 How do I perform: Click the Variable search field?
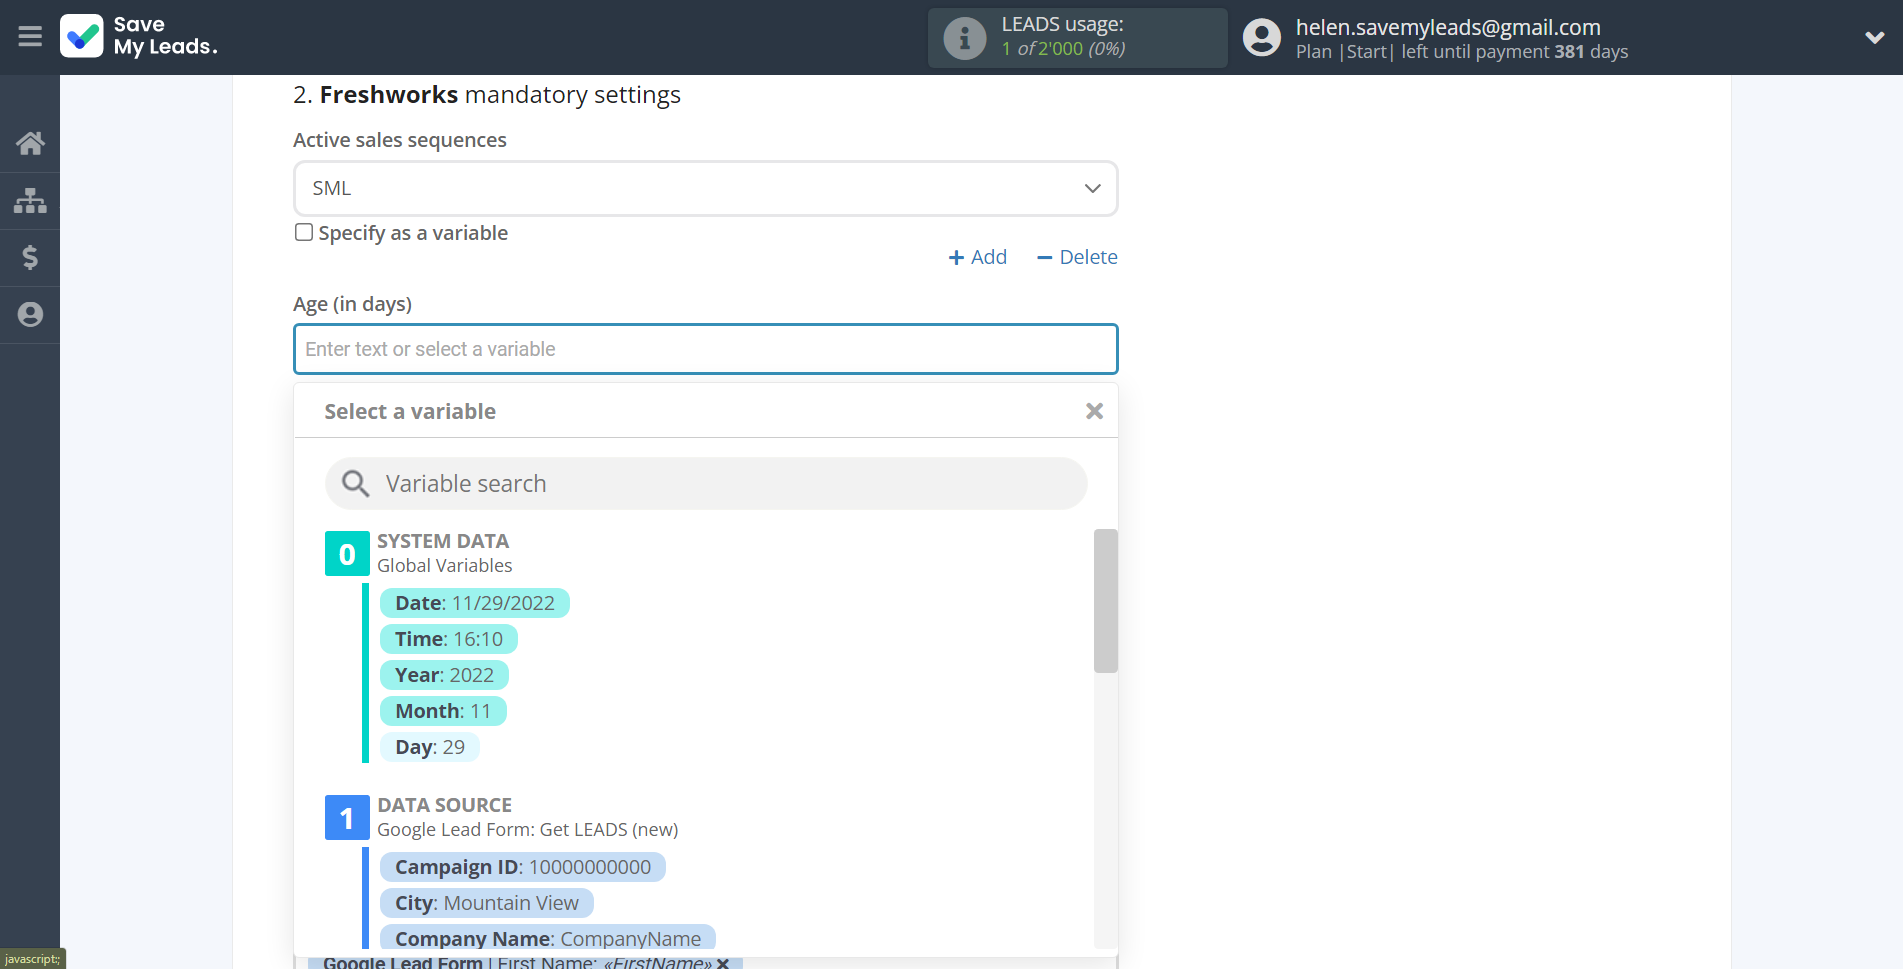tap(706, 484)
